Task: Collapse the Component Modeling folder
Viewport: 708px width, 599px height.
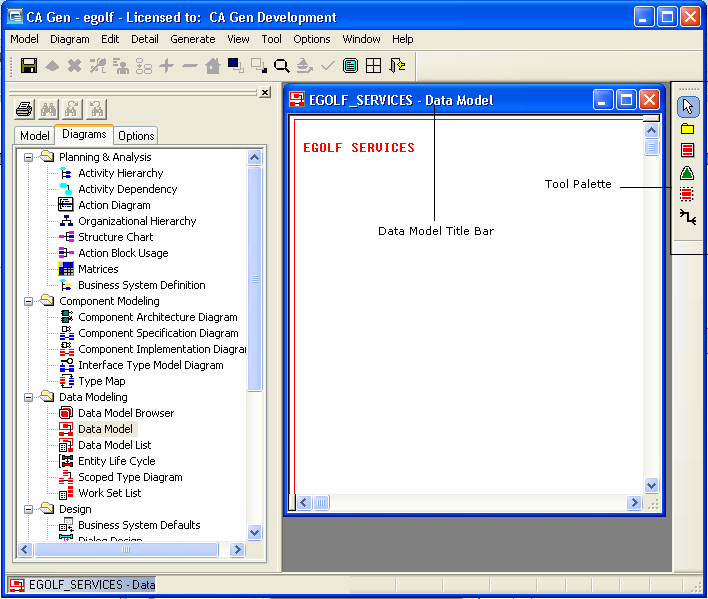Action: pyautogui.click(x=28, y=302)
